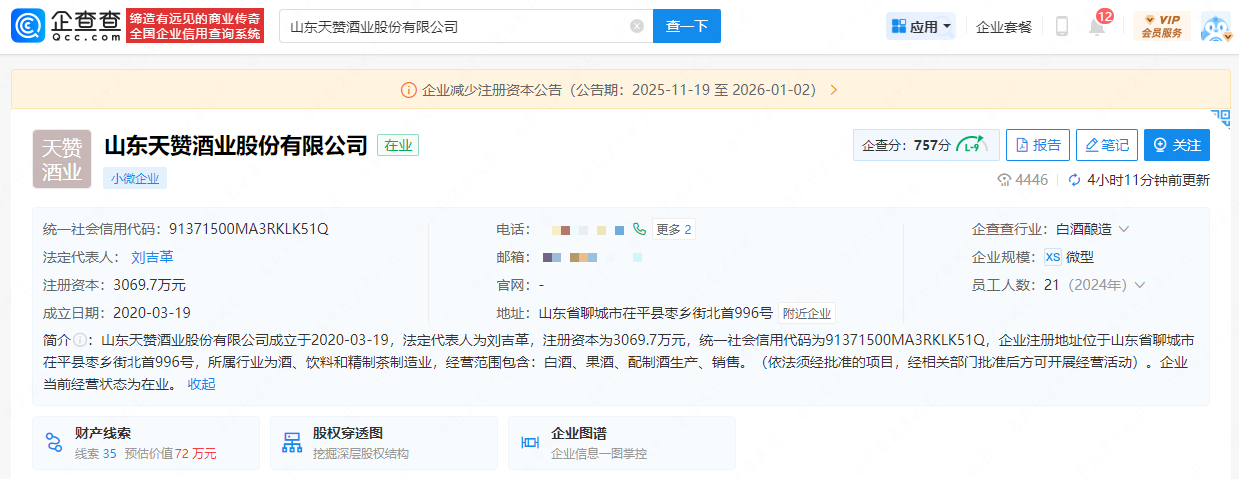The image size is (1239, 479).
Task: Open legal representative 刘吉革 link
Action: pyautogui.click(x=152, y=257)
